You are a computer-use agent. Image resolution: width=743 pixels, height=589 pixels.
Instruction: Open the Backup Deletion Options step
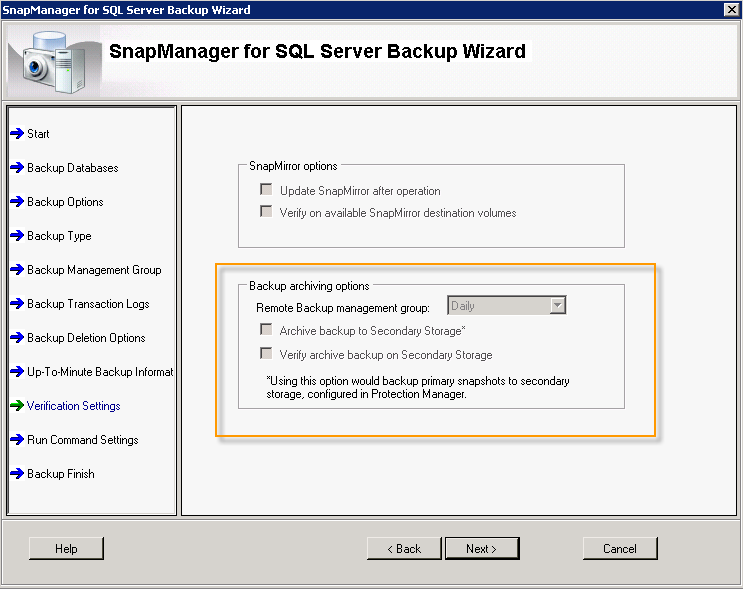tap(86, 338)
